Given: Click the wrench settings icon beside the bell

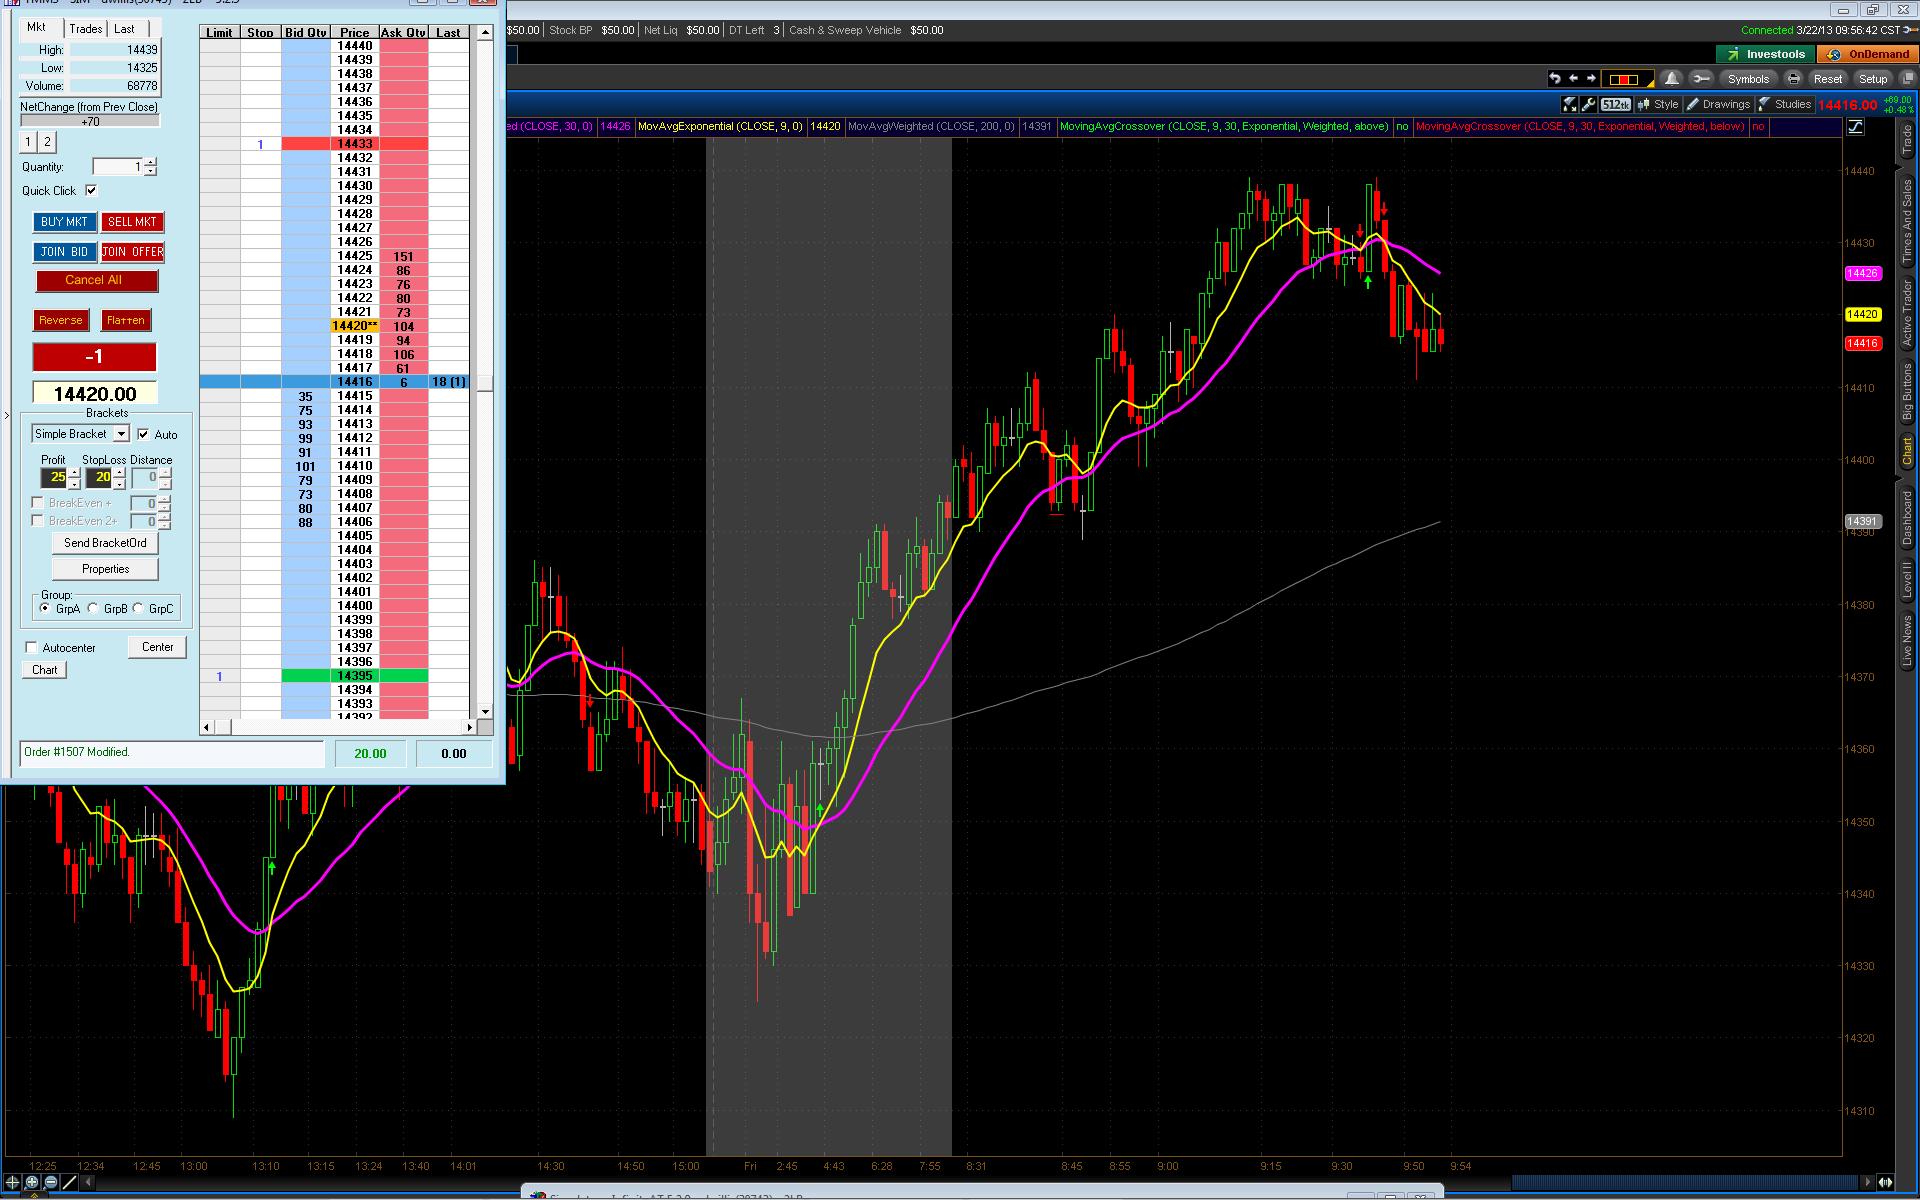Looking at the screenshot, I should coord(1701,79).
